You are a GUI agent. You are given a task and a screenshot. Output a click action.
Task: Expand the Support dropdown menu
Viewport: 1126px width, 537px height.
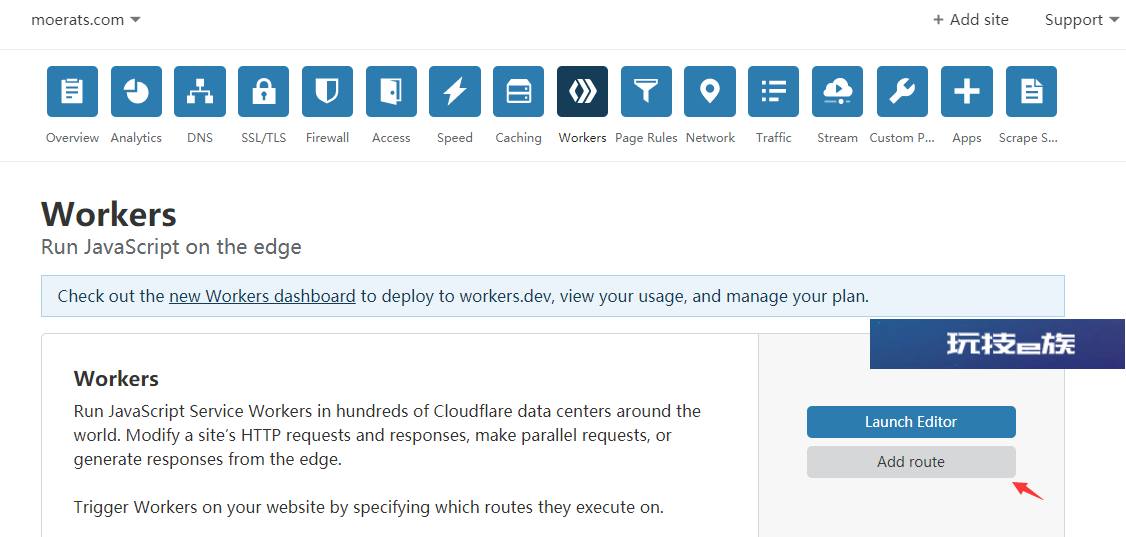(1083, 20)
